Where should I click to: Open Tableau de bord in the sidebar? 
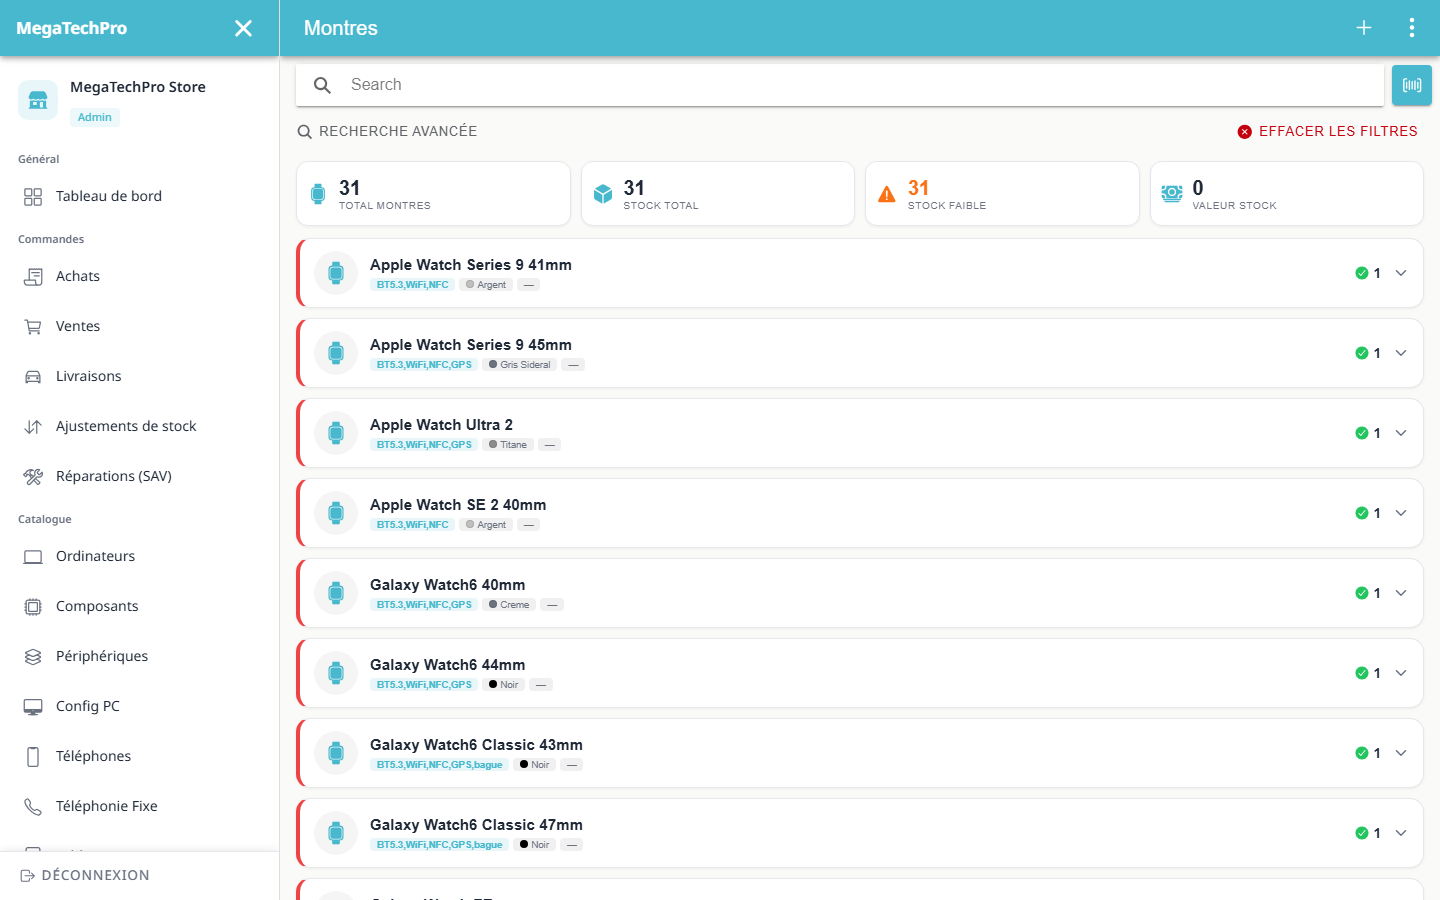pos(139,197)
